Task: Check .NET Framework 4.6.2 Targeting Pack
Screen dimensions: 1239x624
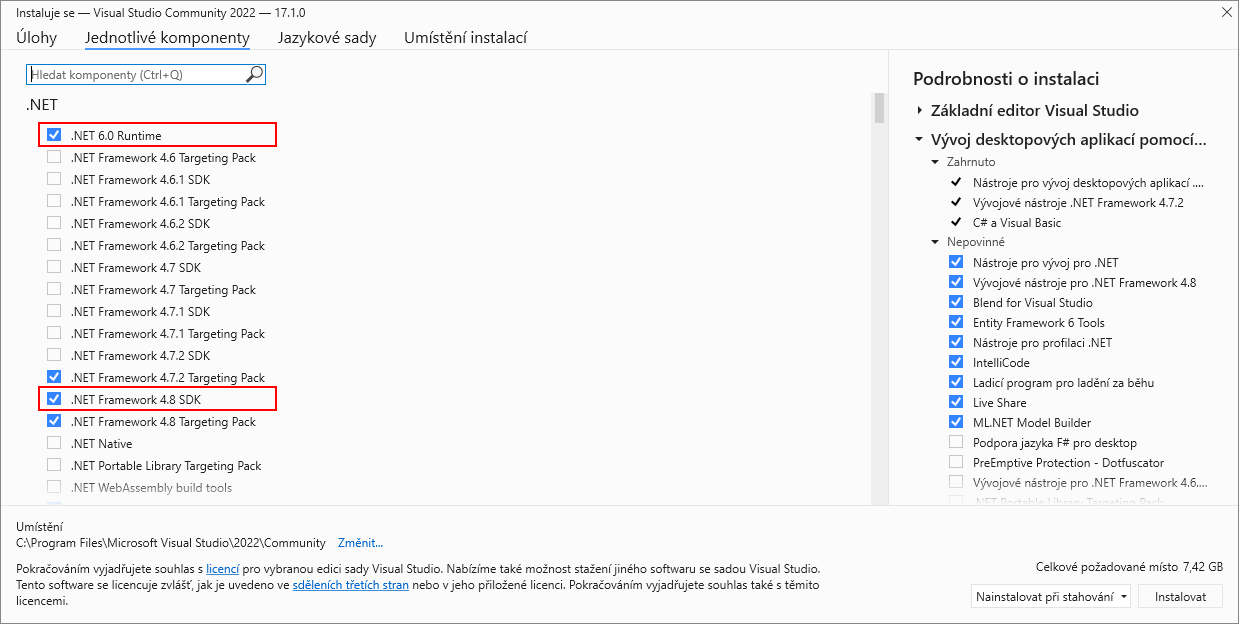Action: [x=54, y=245]
